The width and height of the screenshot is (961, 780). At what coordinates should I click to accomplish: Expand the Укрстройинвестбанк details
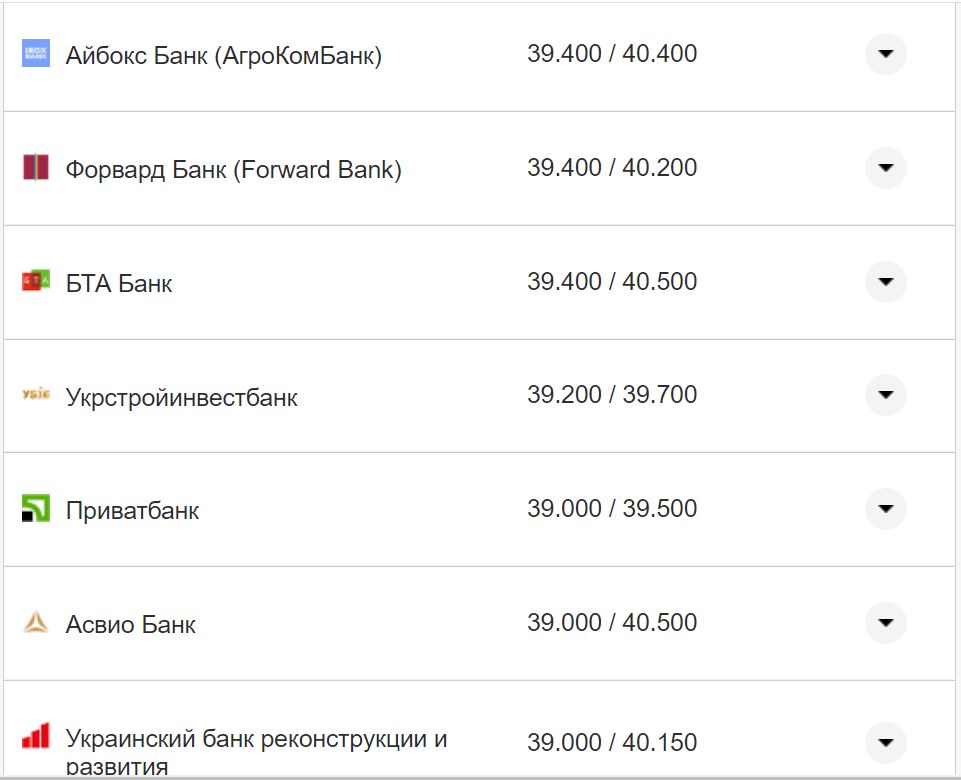[885, 395]
